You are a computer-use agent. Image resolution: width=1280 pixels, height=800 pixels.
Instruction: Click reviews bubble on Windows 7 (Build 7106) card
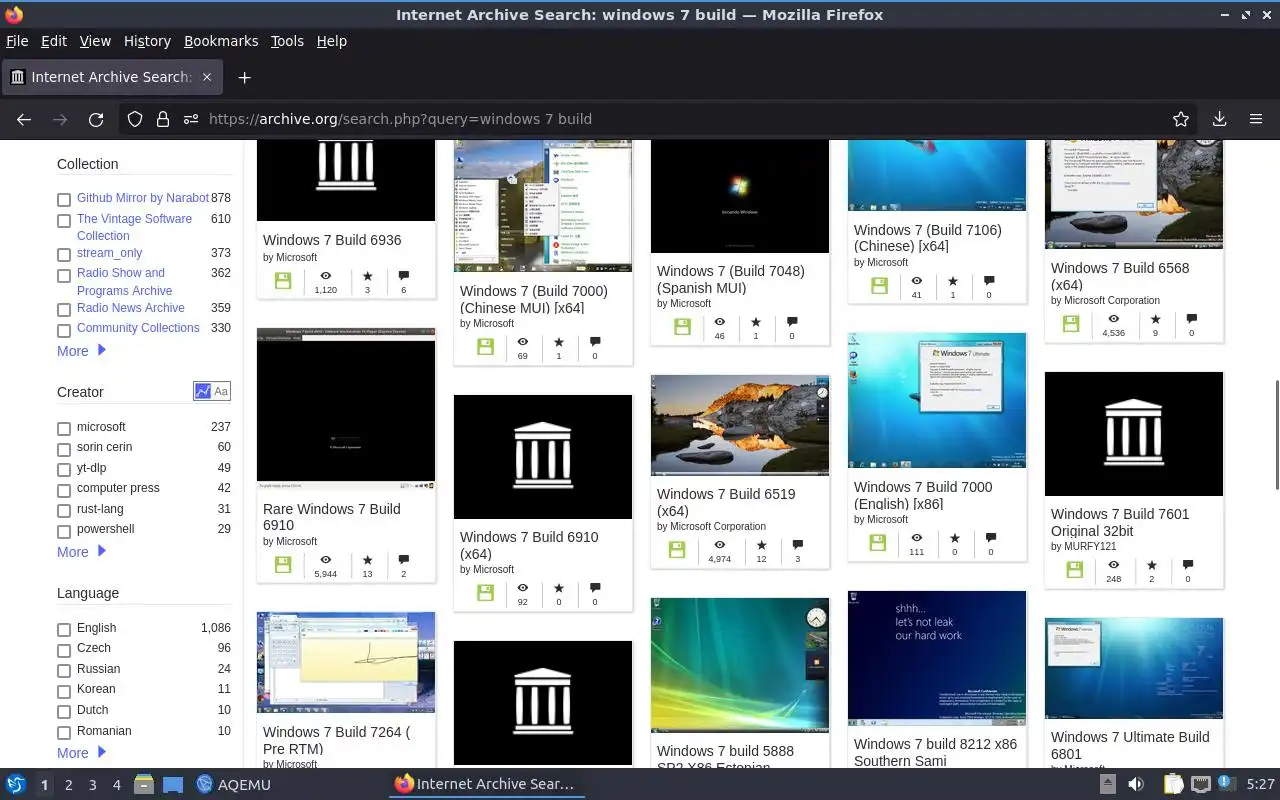point(989,281)
